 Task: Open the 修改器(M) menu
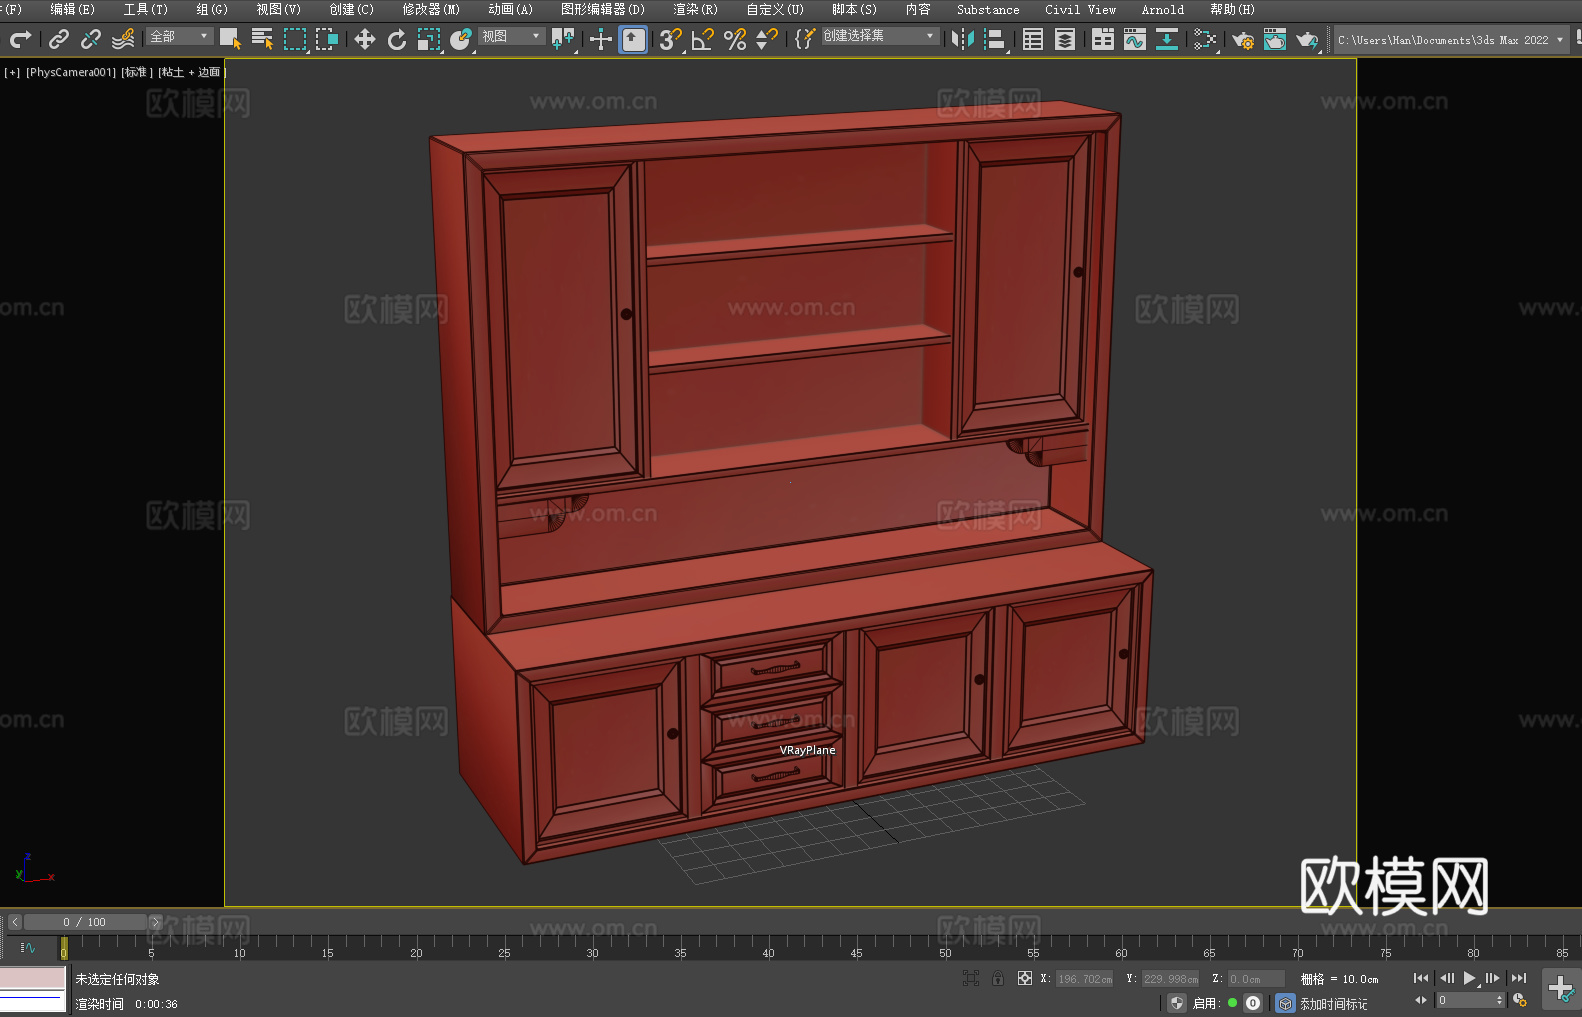[x=431, y=9]
